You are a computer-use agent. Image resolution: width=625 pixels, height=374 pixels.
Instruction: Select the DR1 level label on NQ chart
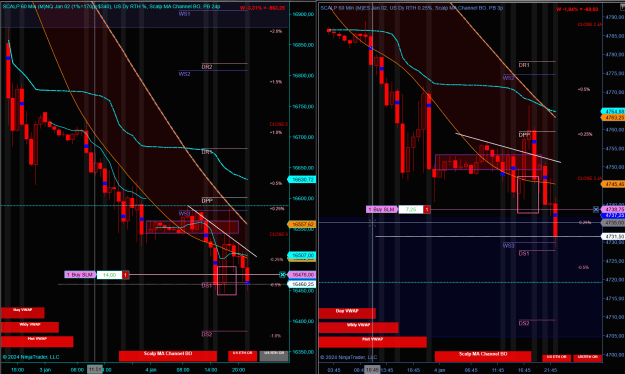tap(207, 152)
